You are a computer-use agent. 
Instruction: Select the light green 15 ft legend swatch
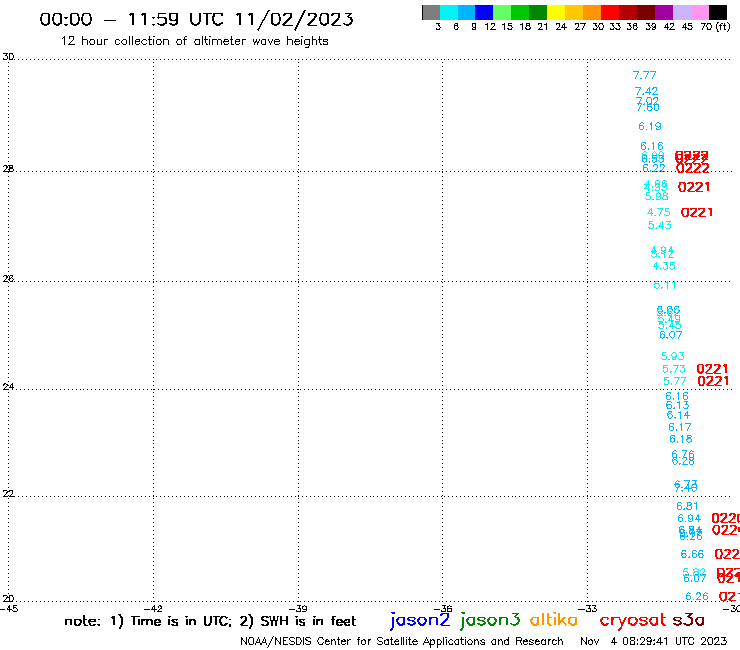pos(502,12)
